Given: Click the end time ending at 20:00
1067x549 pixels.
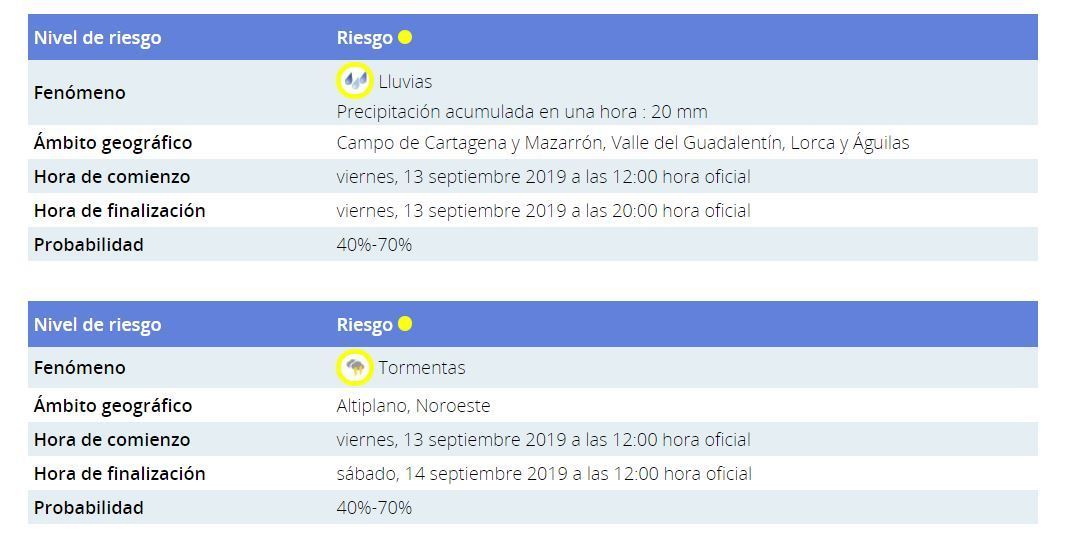Looking at the screenshot, I should (543, 211).
